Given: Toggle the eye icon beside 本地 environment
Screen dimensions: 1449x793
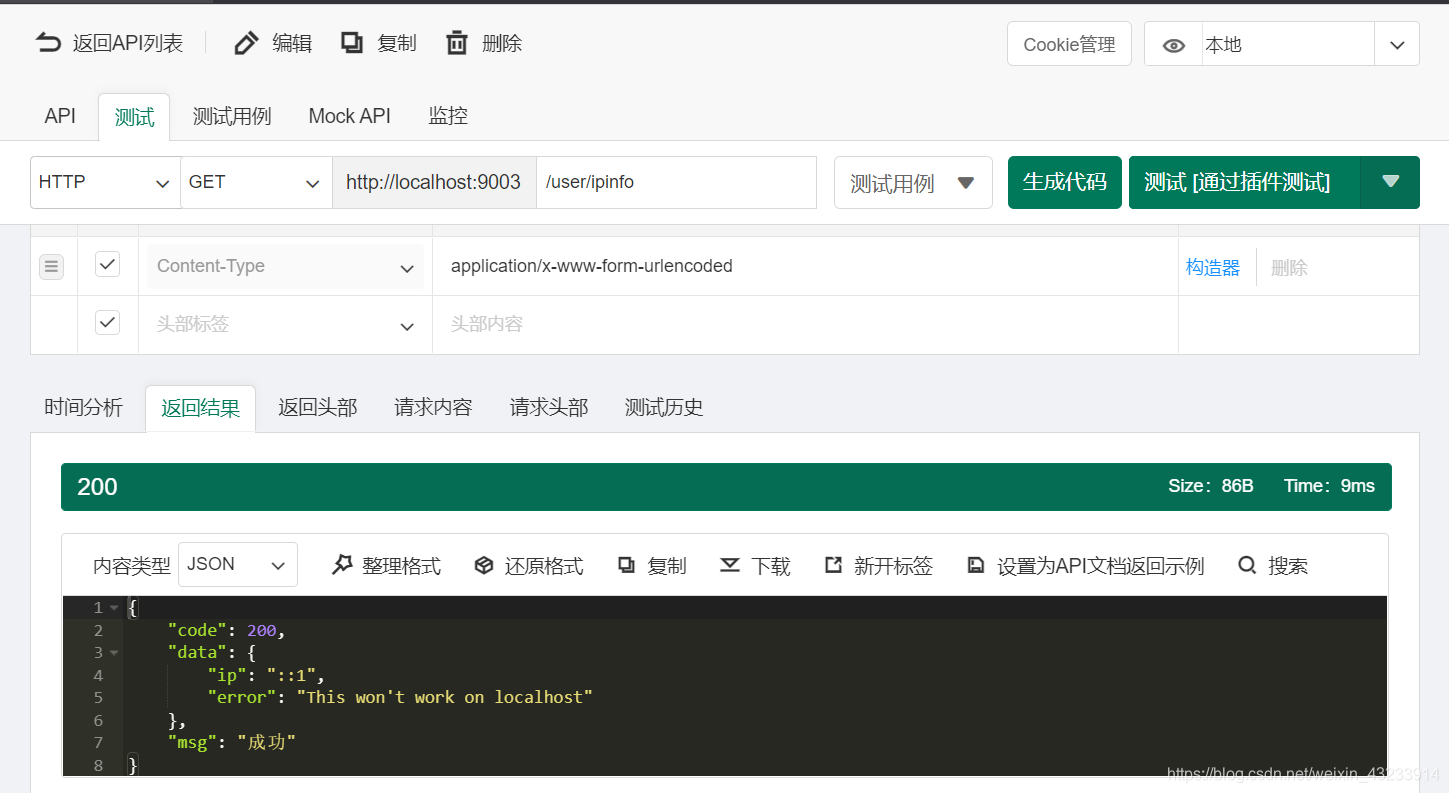Looking at the screenshot, I should tap(1174, 45).
